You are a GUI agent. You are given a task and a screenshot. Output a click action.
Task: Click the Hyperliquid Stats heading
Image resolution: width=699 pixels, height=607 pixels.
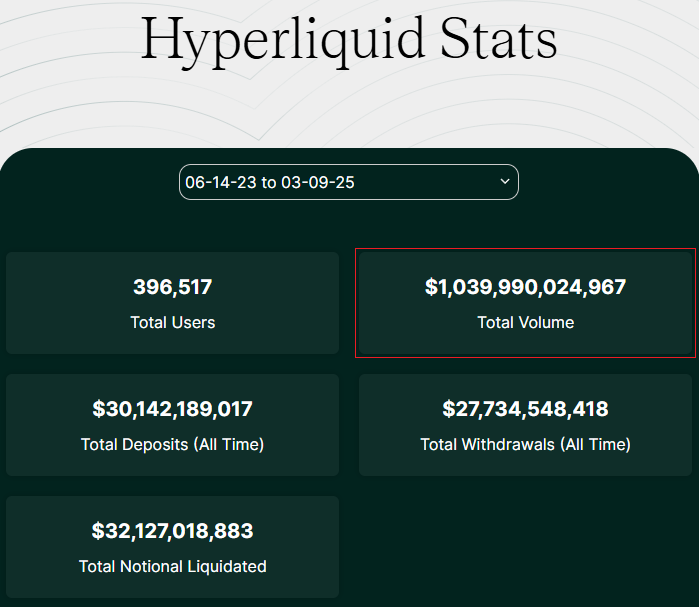pos(349,41)
